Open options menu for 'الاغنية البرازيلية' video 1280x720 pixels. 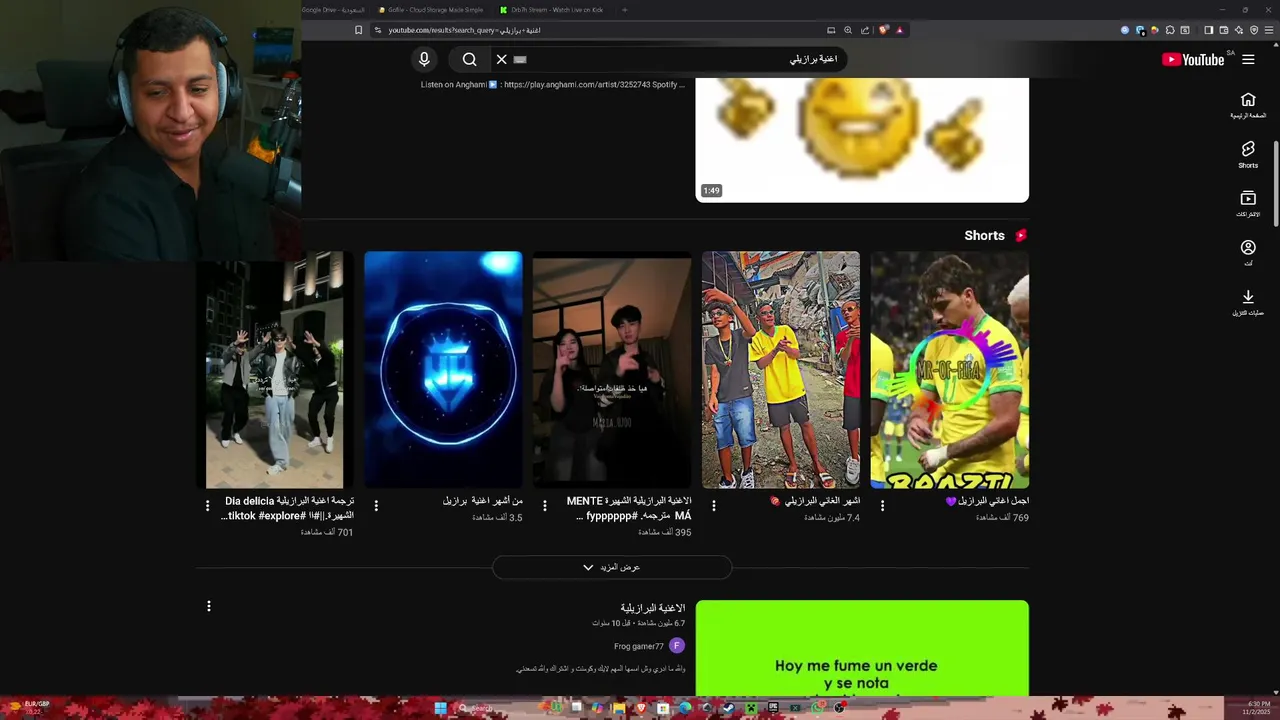point(209,606)
